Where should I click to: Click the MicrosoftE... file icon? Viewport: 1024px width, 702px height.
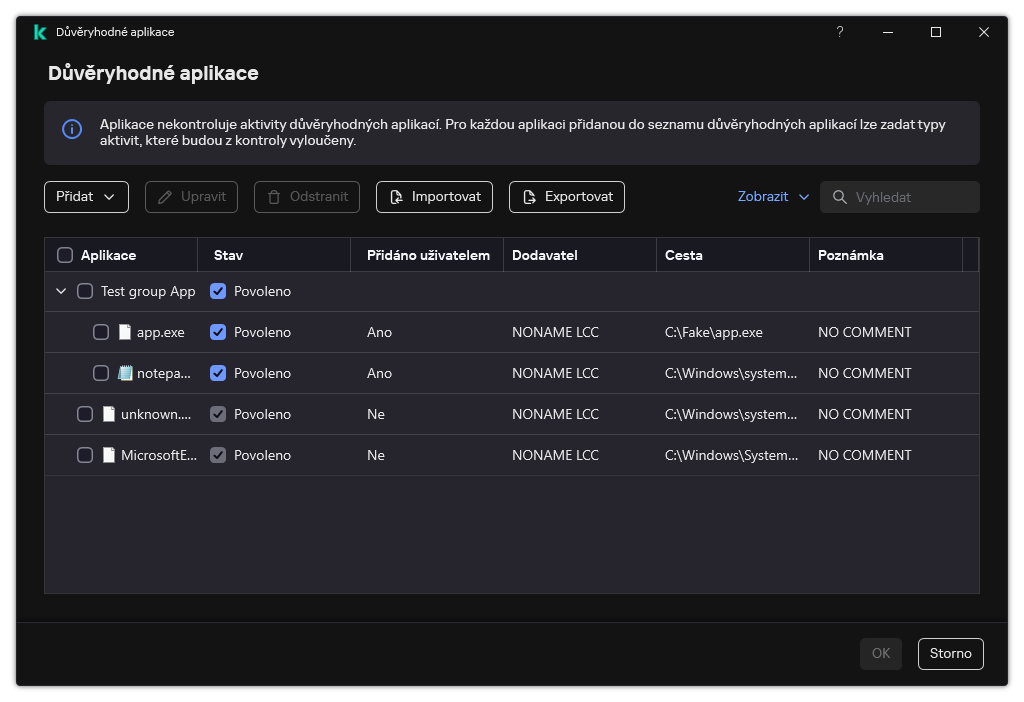click(109, 455)
